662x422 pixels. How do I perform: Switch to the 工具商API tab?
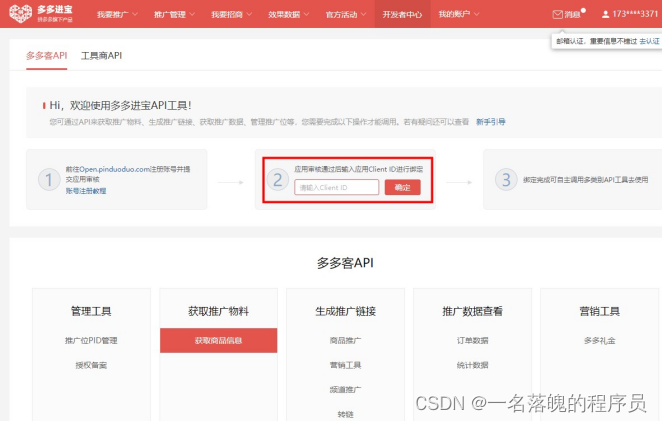coord(101,55)
